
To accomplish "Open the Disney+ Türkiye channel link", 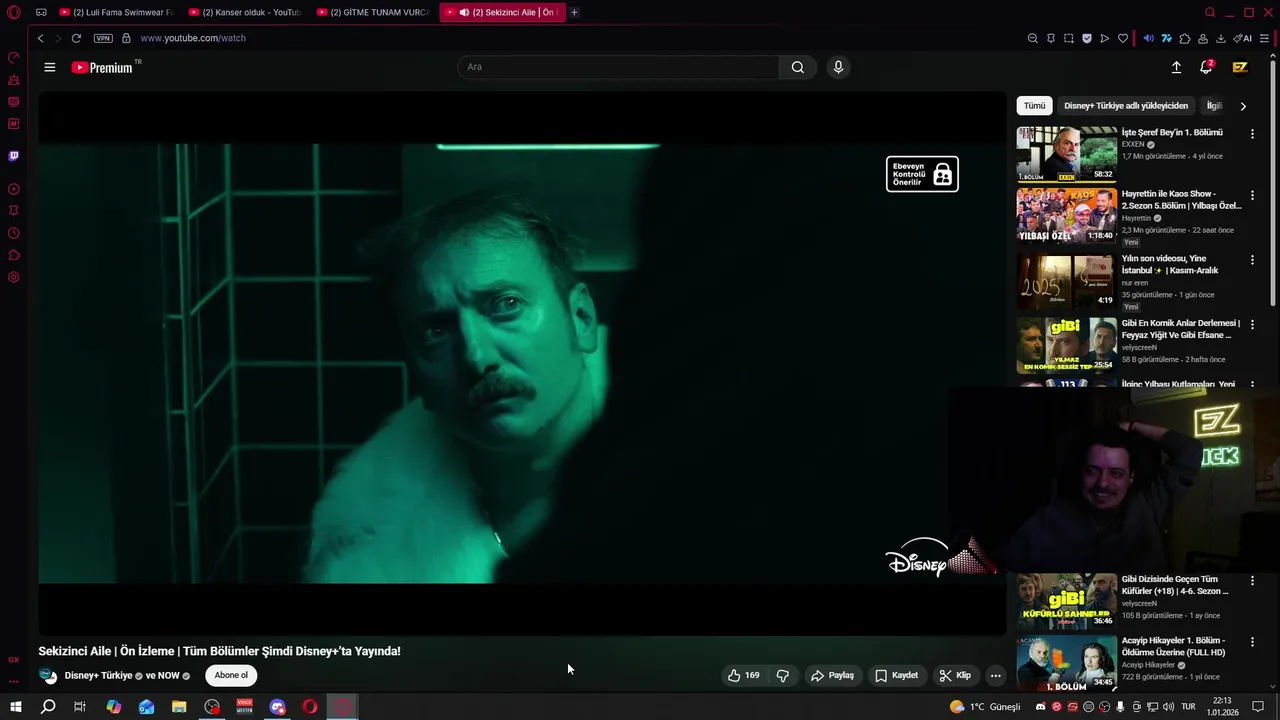I will [98, 675].
